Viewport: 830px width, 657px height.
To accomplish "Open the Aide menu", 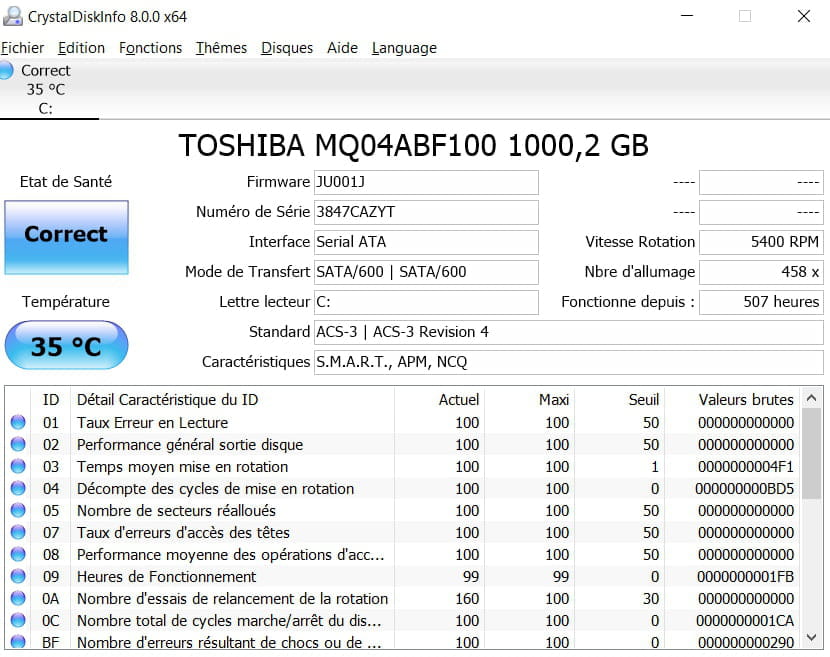I will 342,48.
